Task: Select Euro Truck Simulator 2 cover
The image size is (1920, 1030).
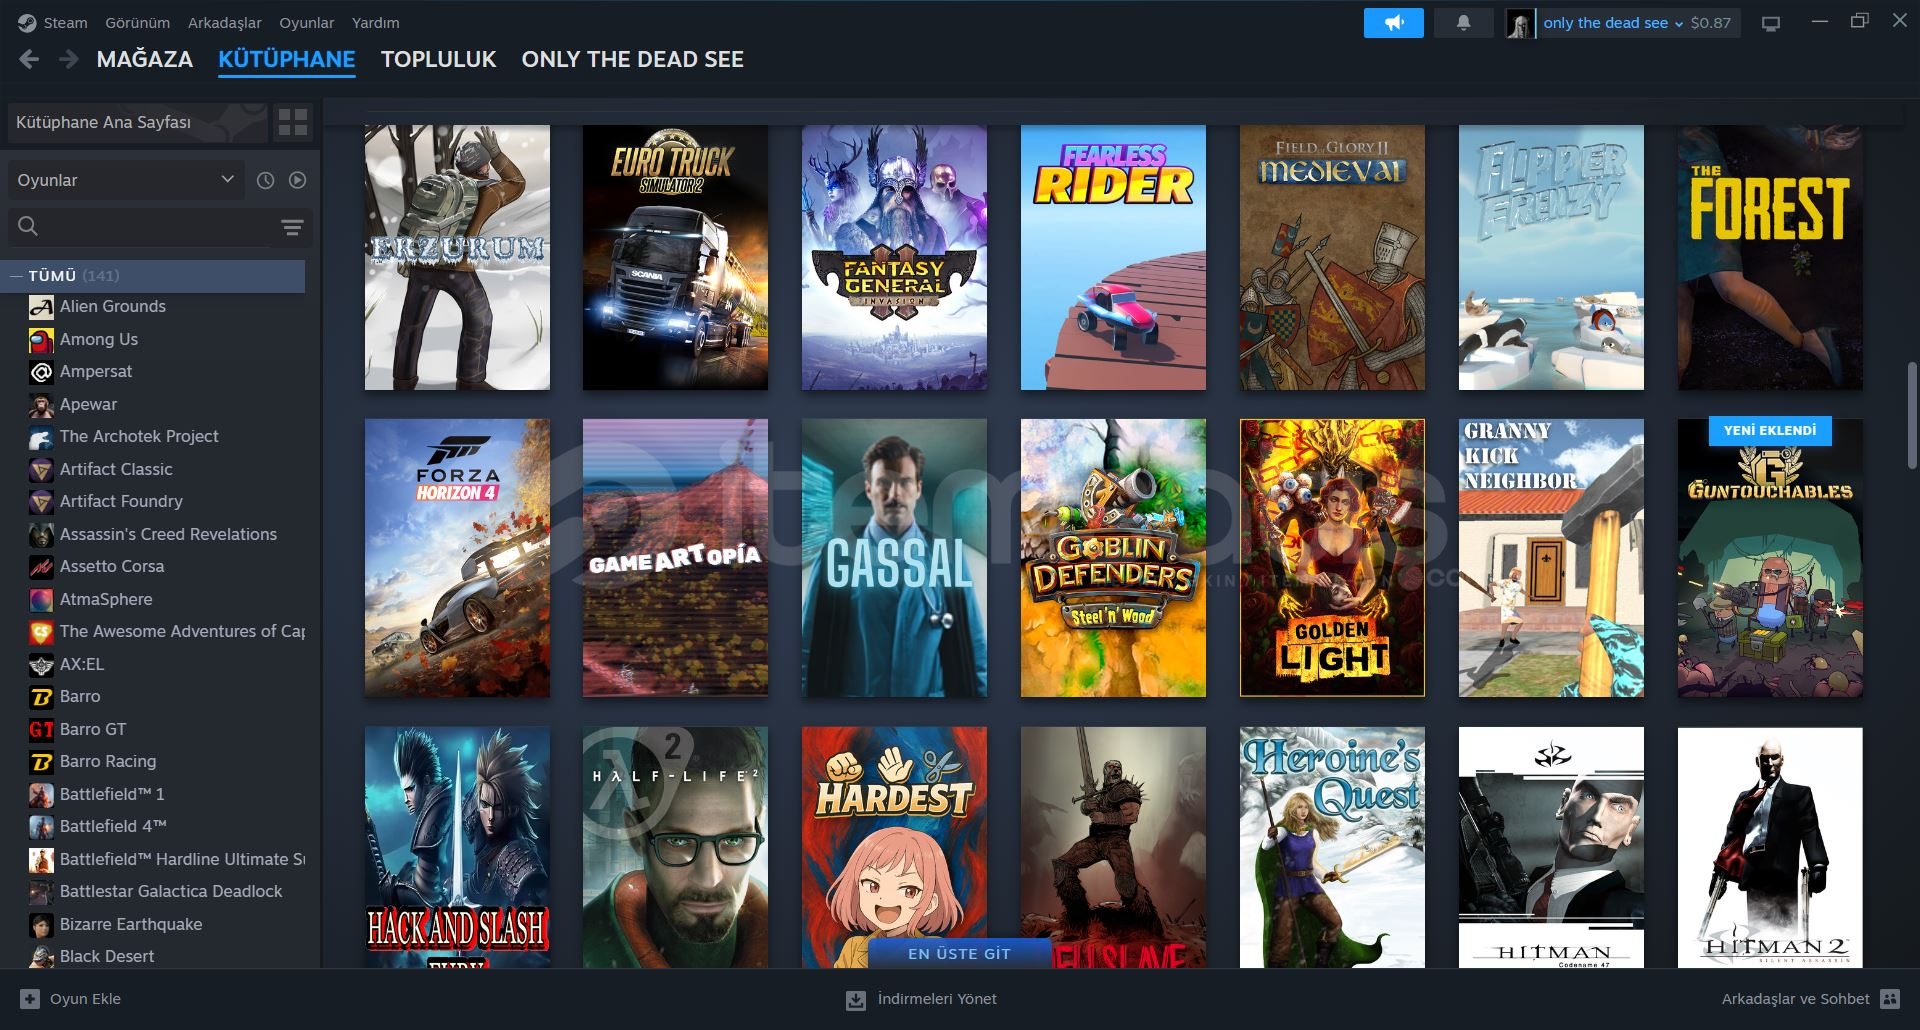Action: click(675, 257)
